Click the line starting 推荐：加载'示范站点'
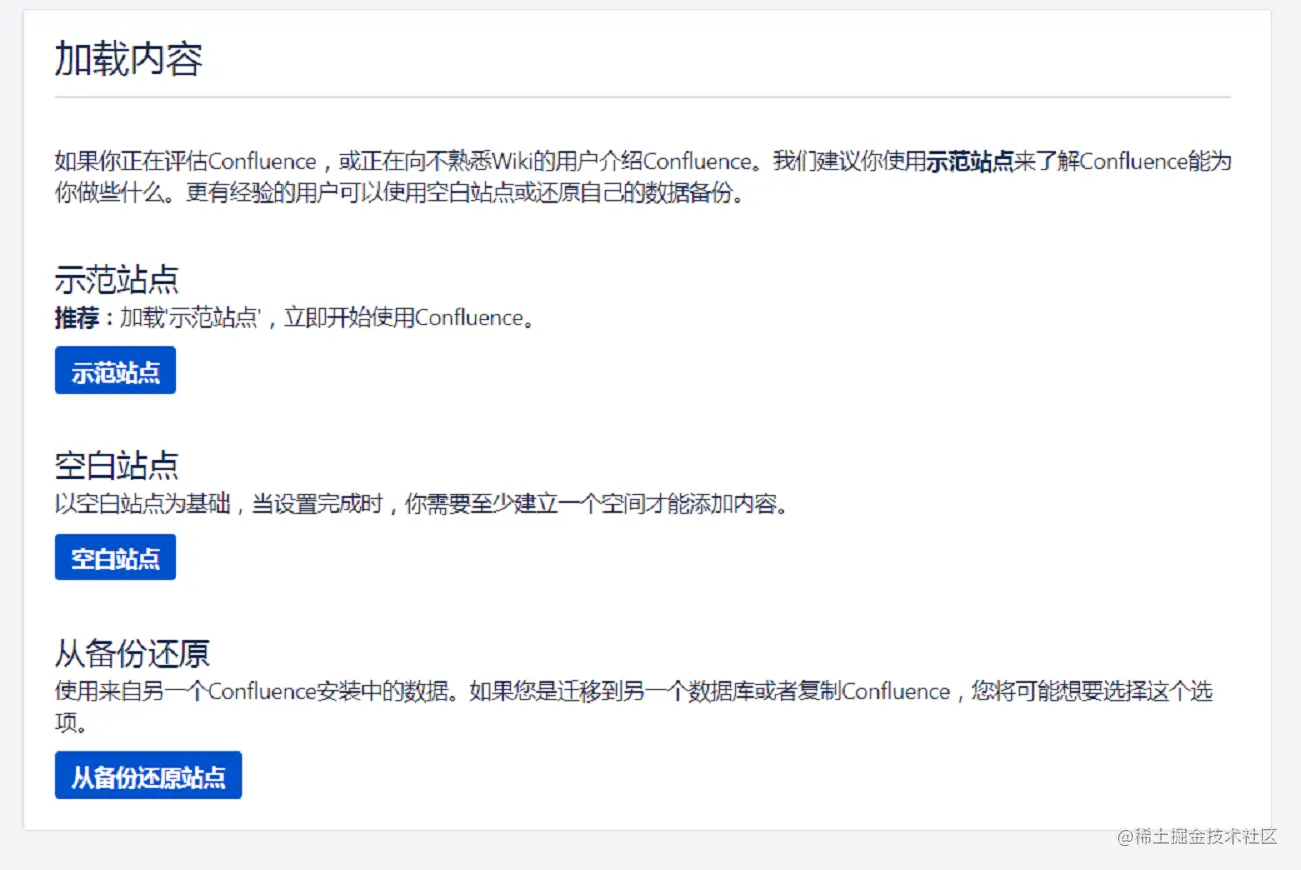 pos(296,318)
